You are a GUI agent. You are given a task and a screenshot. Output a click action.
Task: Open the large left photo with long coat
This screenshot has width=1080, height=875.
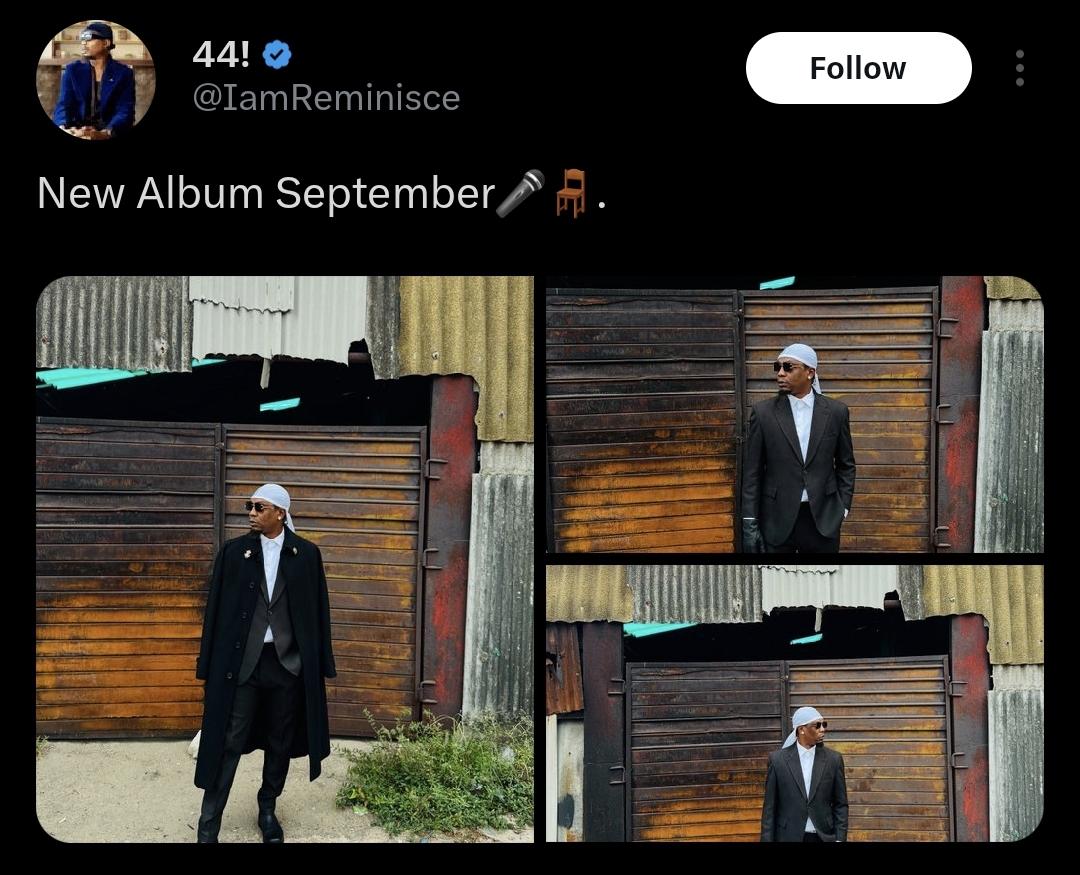(x=285, y=558)
